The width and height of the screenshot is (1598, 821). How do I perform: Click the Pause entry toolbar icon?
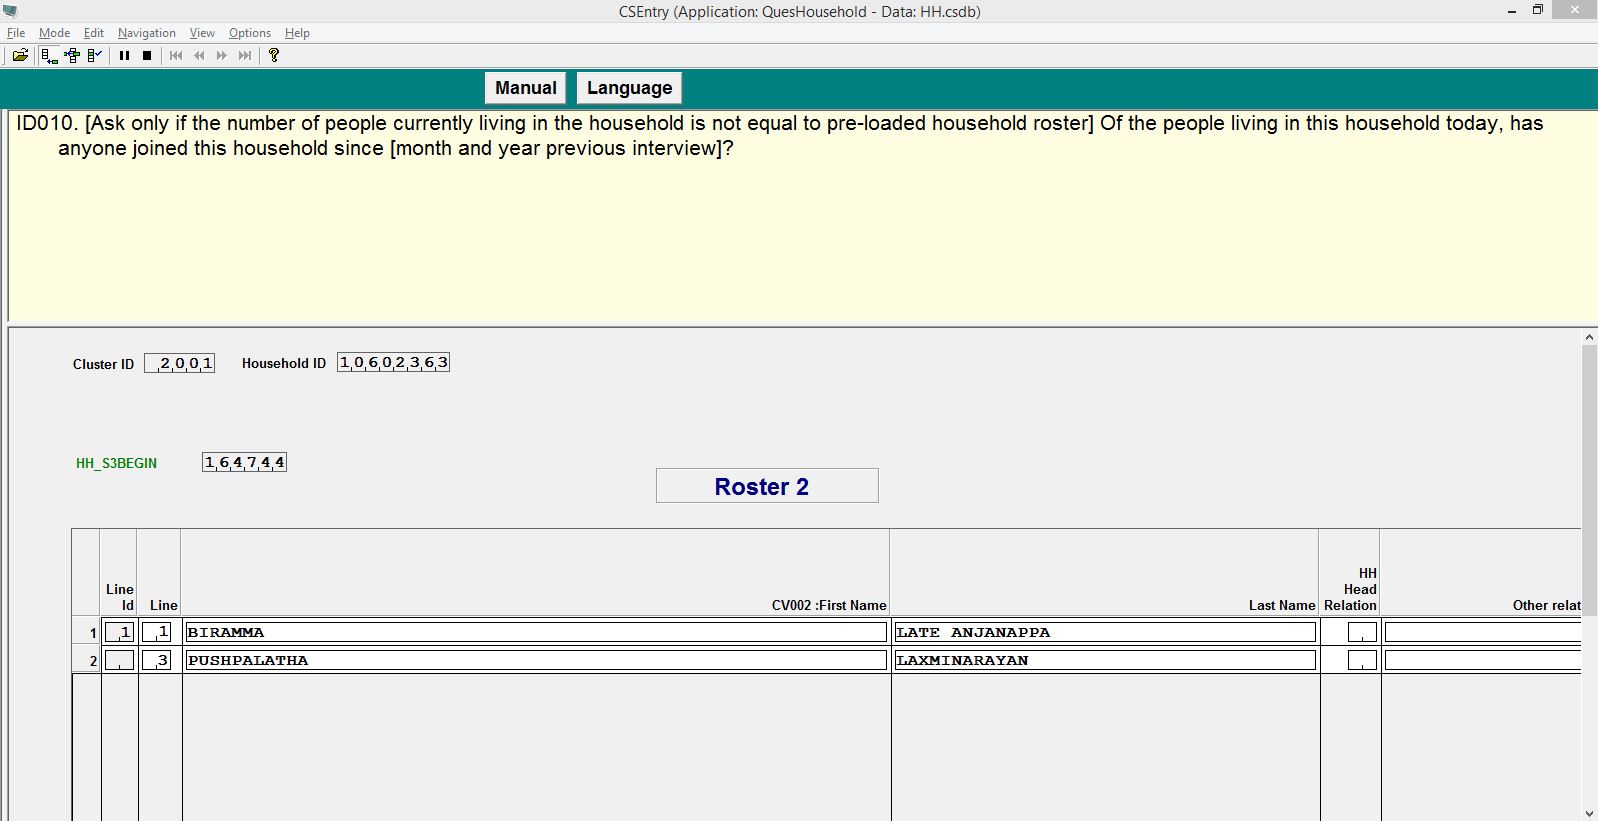tap(125, 56)
